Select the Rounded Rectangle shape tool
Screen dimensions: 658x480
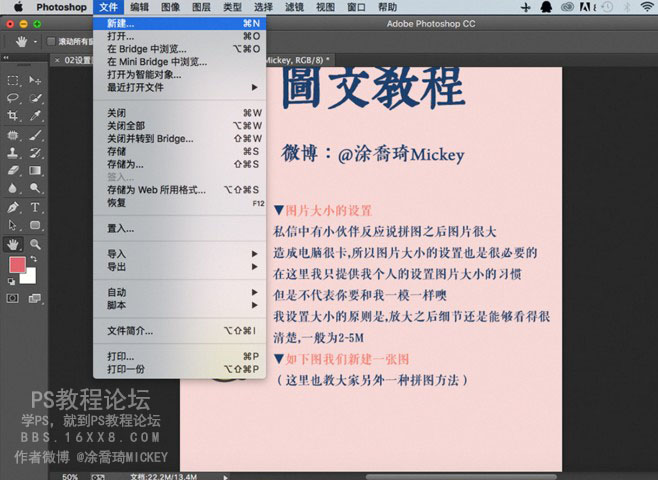35,225
